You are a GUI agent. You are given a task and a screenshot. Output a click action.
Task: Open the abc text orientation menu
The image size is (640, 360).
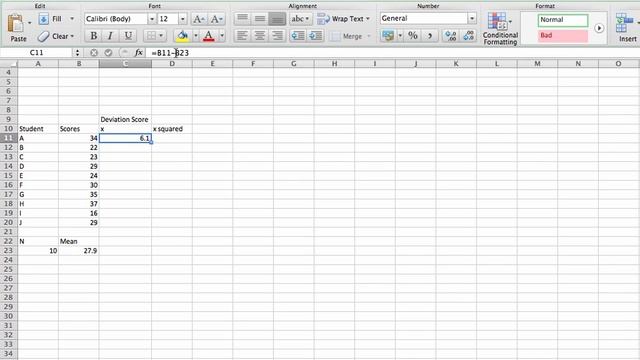point(300,19)
